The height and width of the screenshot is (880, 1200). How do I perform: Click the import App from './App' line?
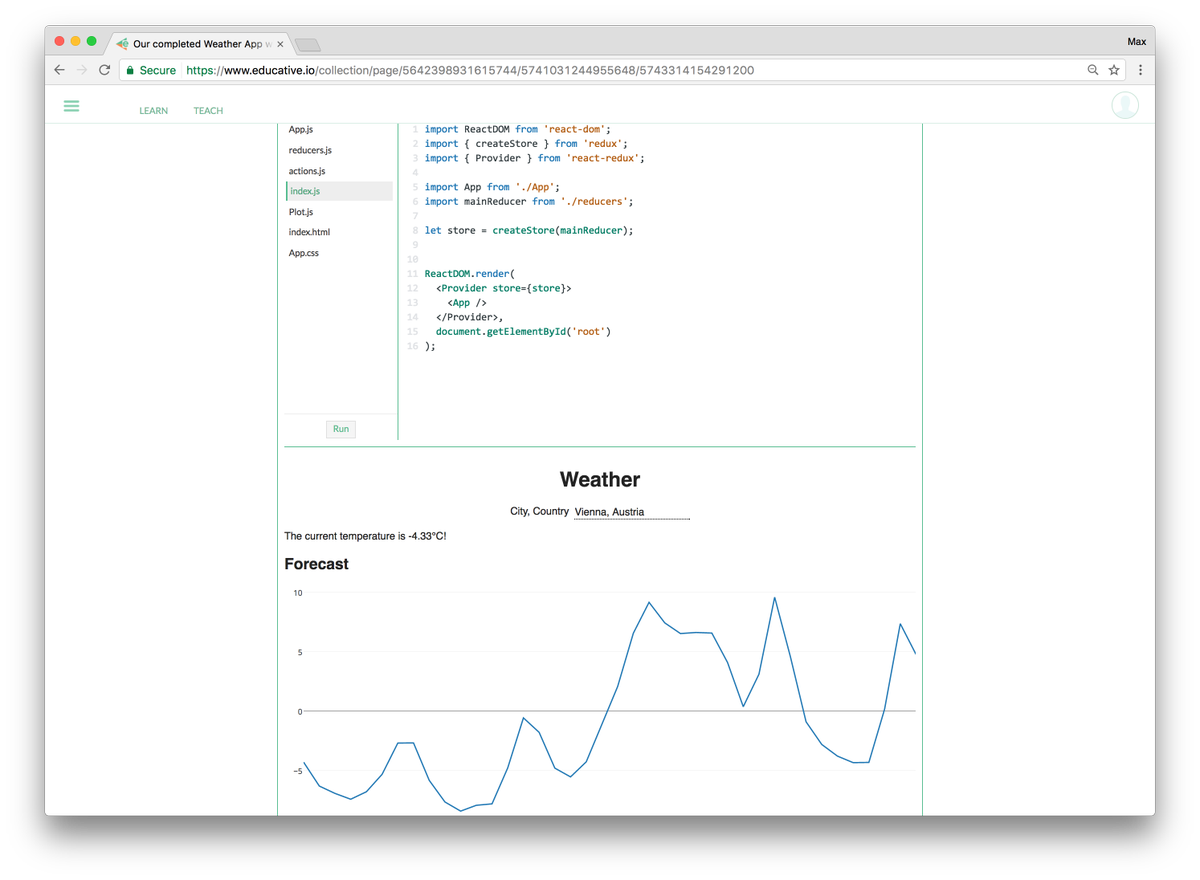pyautogui.click(x=492, y=187)
